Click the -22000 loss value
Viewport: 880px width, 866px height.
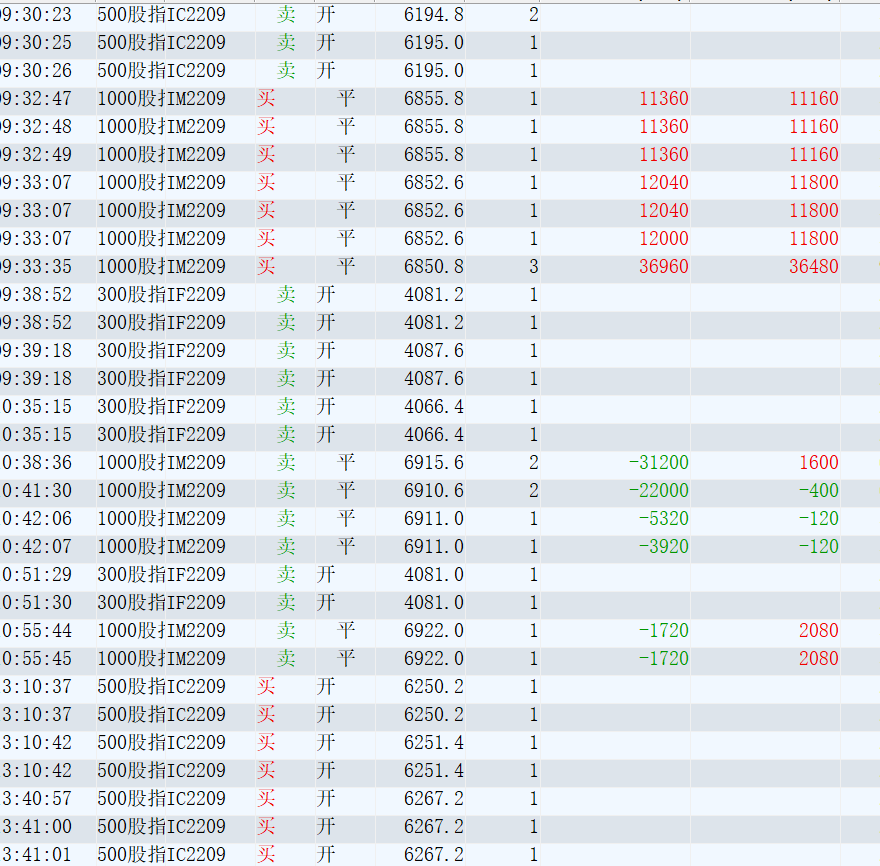tap(659, 491)
